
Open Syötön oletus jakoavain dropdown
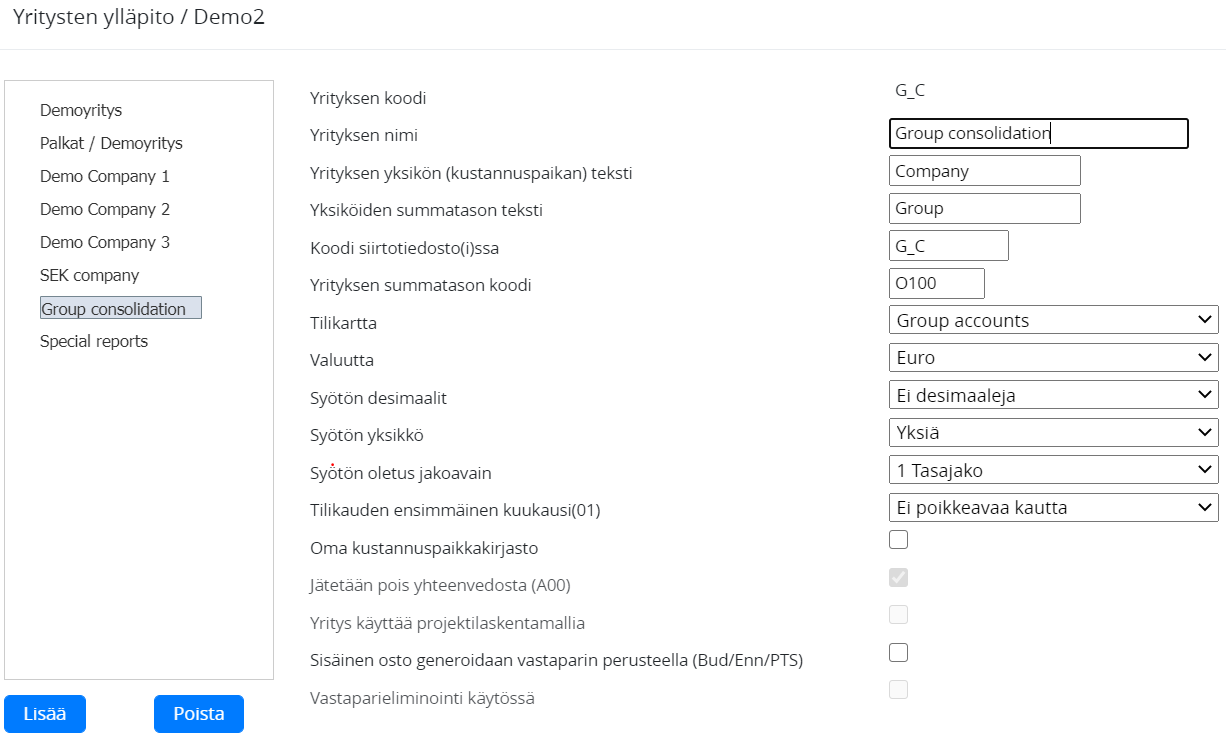[x=1053, y=470]
